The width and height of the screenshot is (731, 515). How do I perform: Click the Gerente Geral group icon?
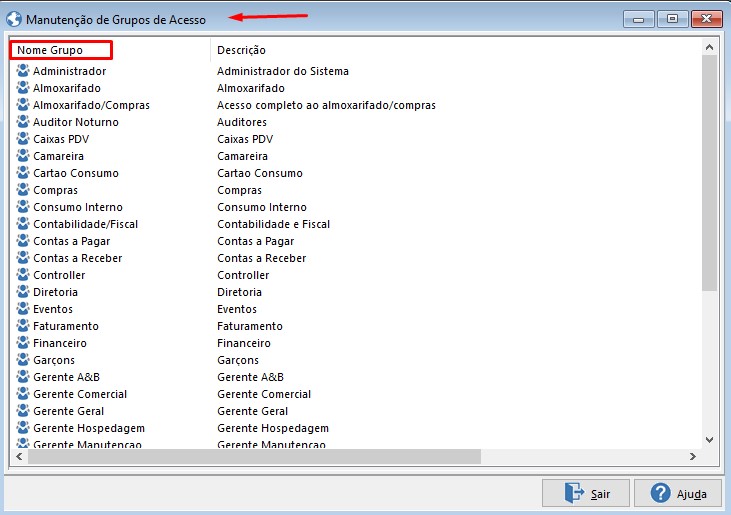coord(23,411)
